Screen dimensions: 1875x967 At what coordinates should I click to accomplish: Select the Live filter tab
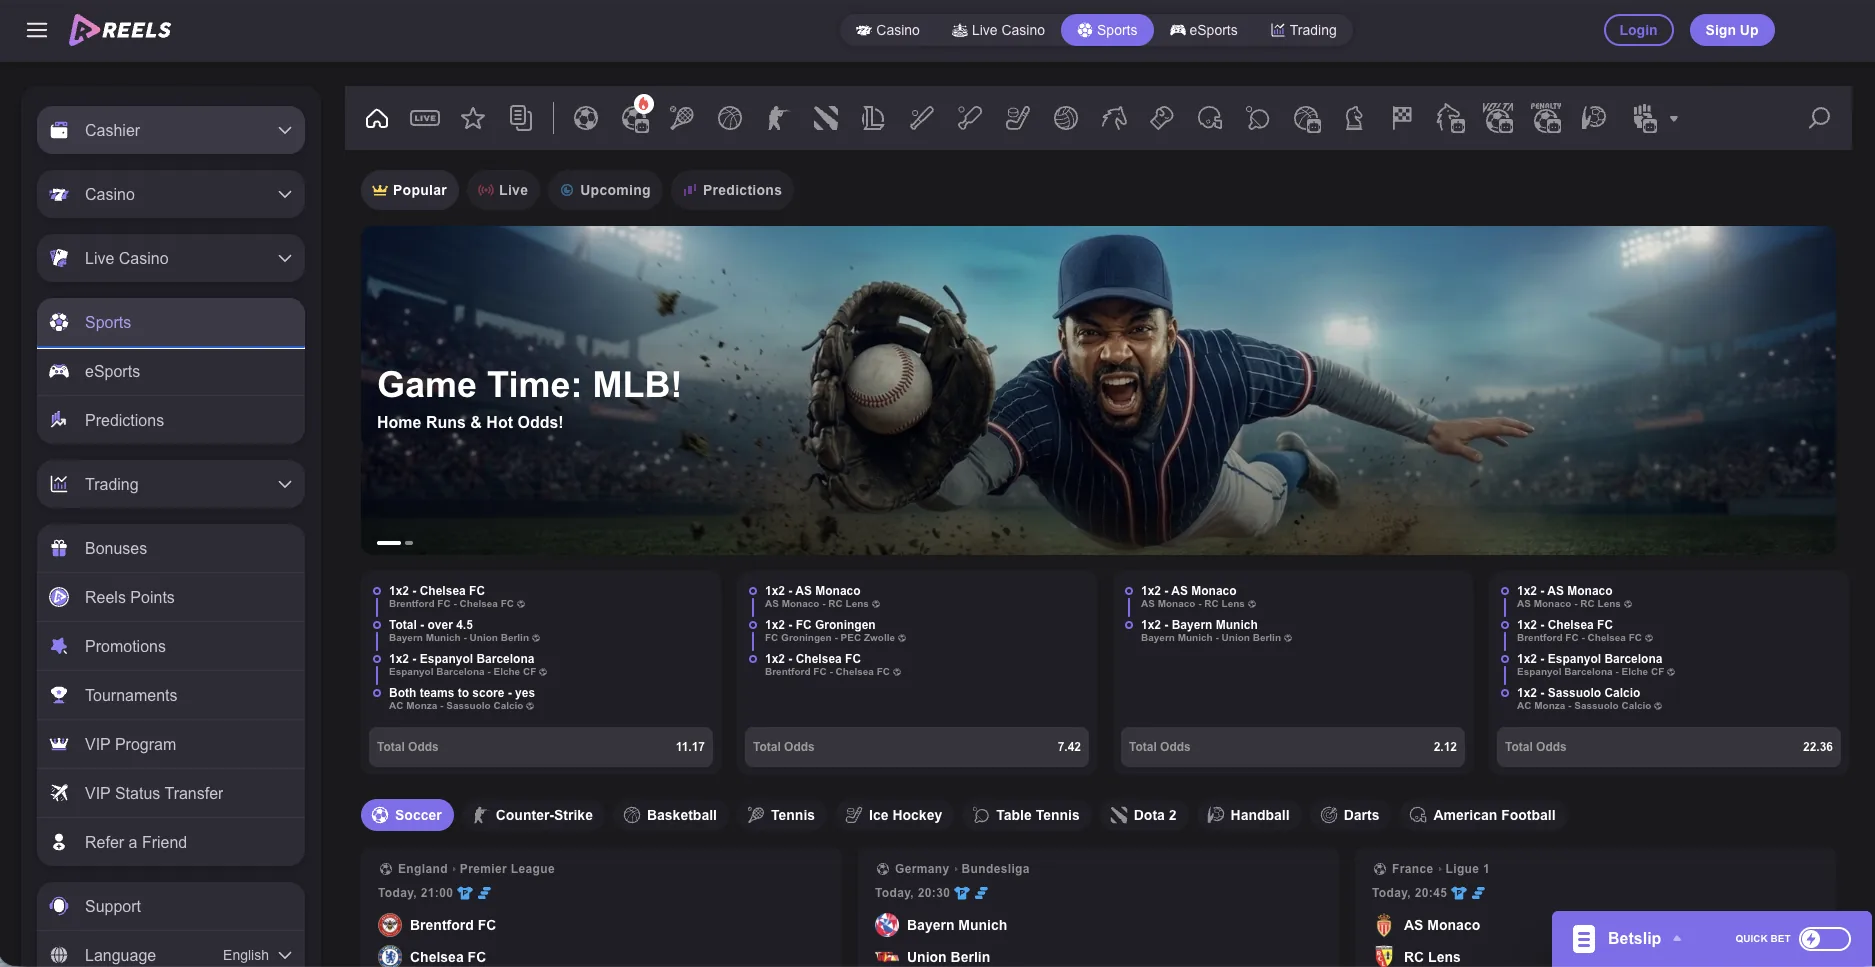click(503, 190)
